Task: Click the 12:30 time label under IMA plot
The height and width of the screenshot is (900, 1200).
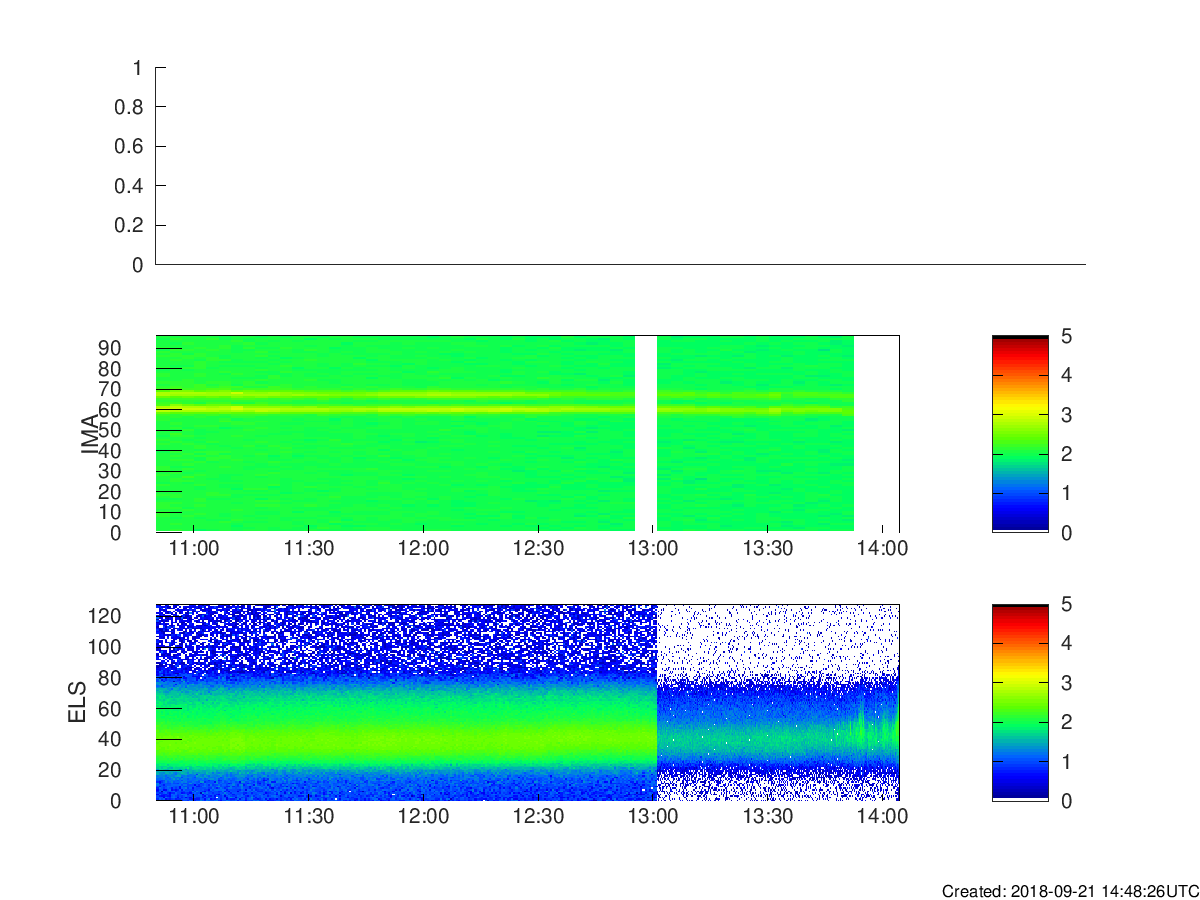Action: point(538,549)
